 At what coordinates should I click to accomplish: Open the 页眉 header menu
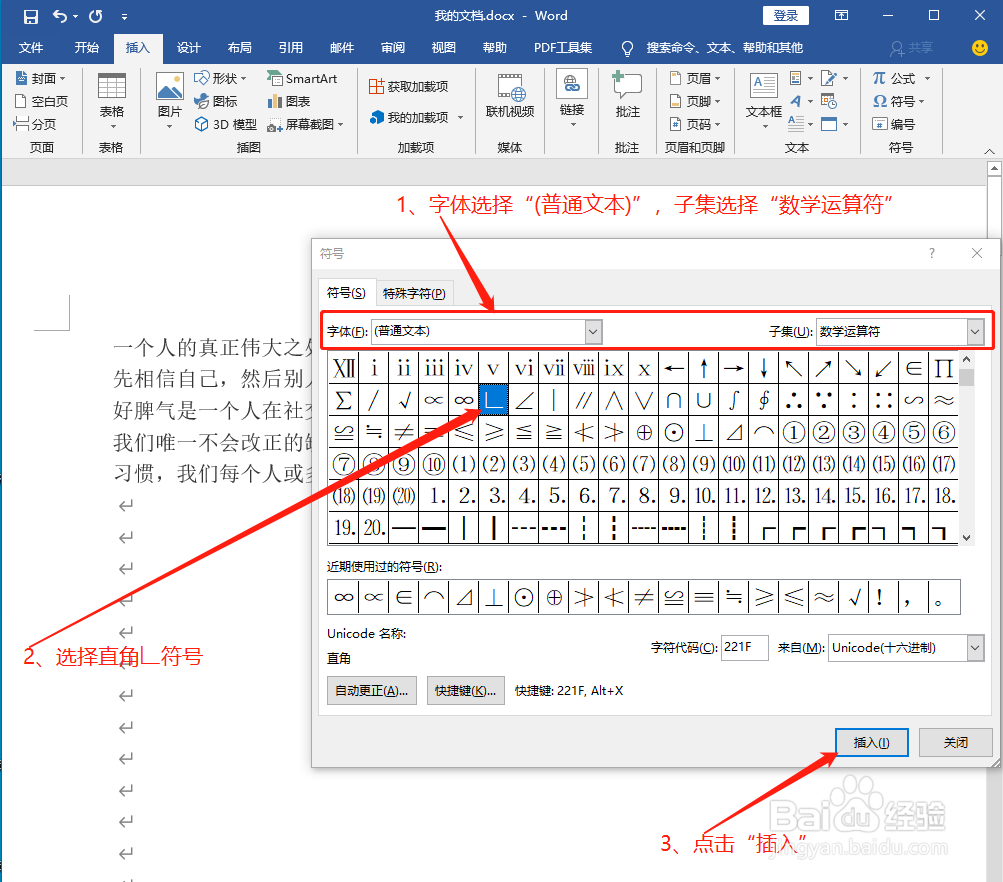[x=695, y=78]
